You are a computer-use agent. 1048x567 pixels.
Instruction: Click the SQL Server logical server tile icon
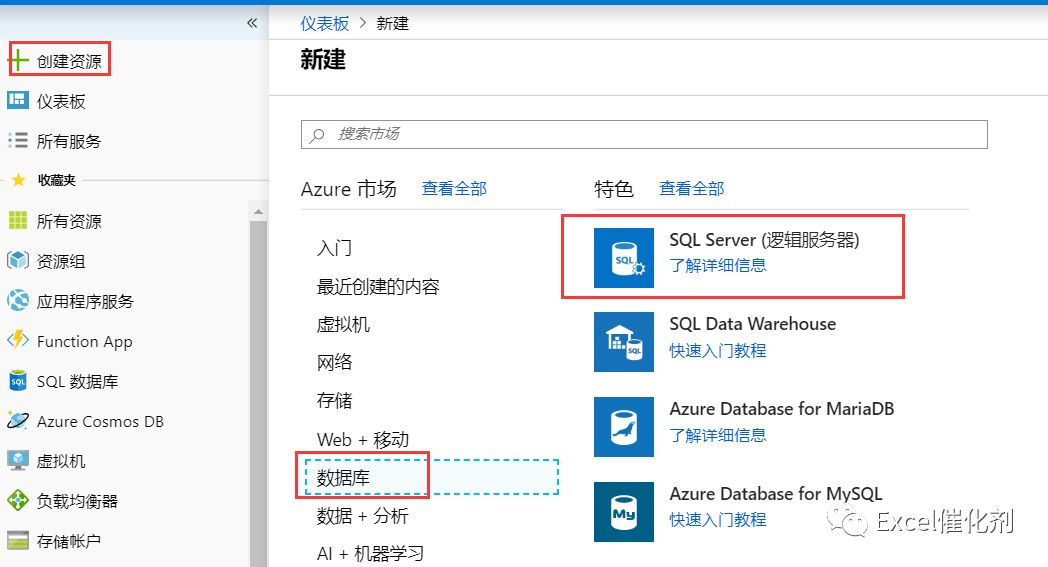click(x=624, y=258)
